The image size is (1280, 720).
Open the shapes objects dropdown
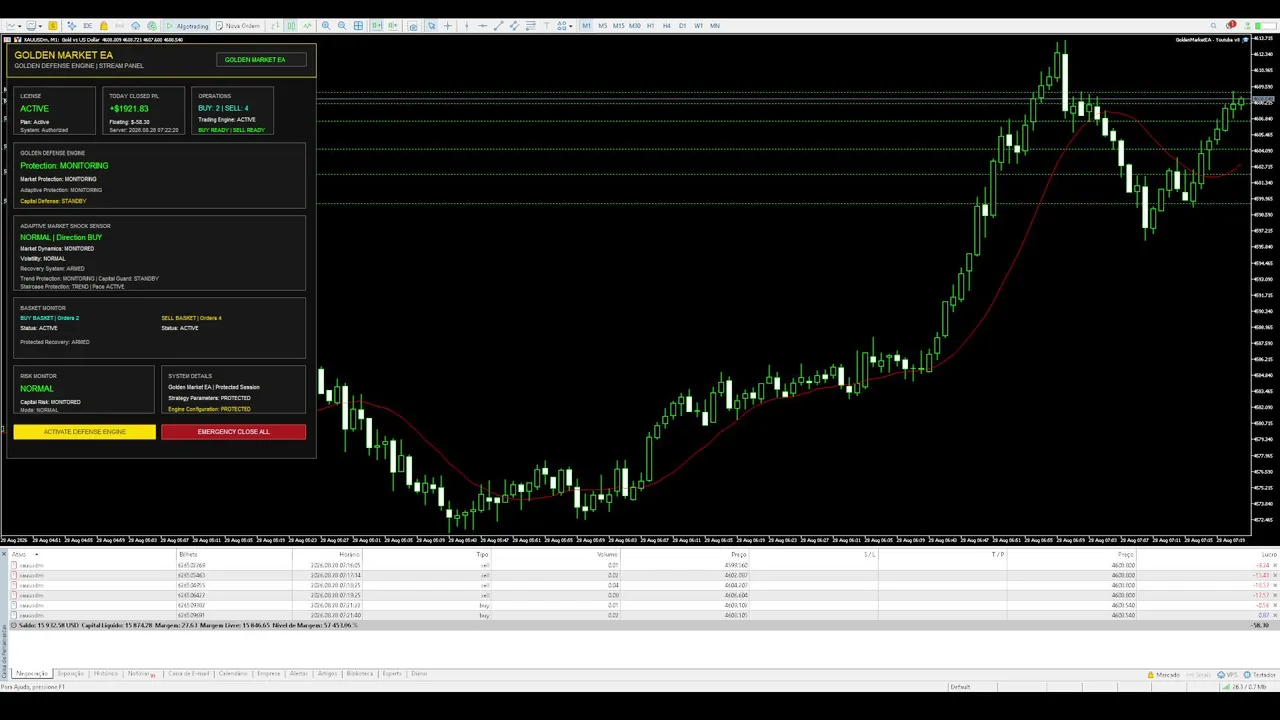(565, 26)
